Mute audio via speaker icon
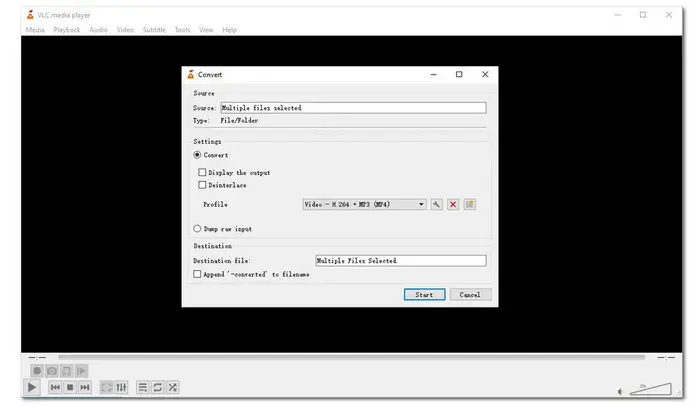The image size is (700, 407). coord(621,392)
